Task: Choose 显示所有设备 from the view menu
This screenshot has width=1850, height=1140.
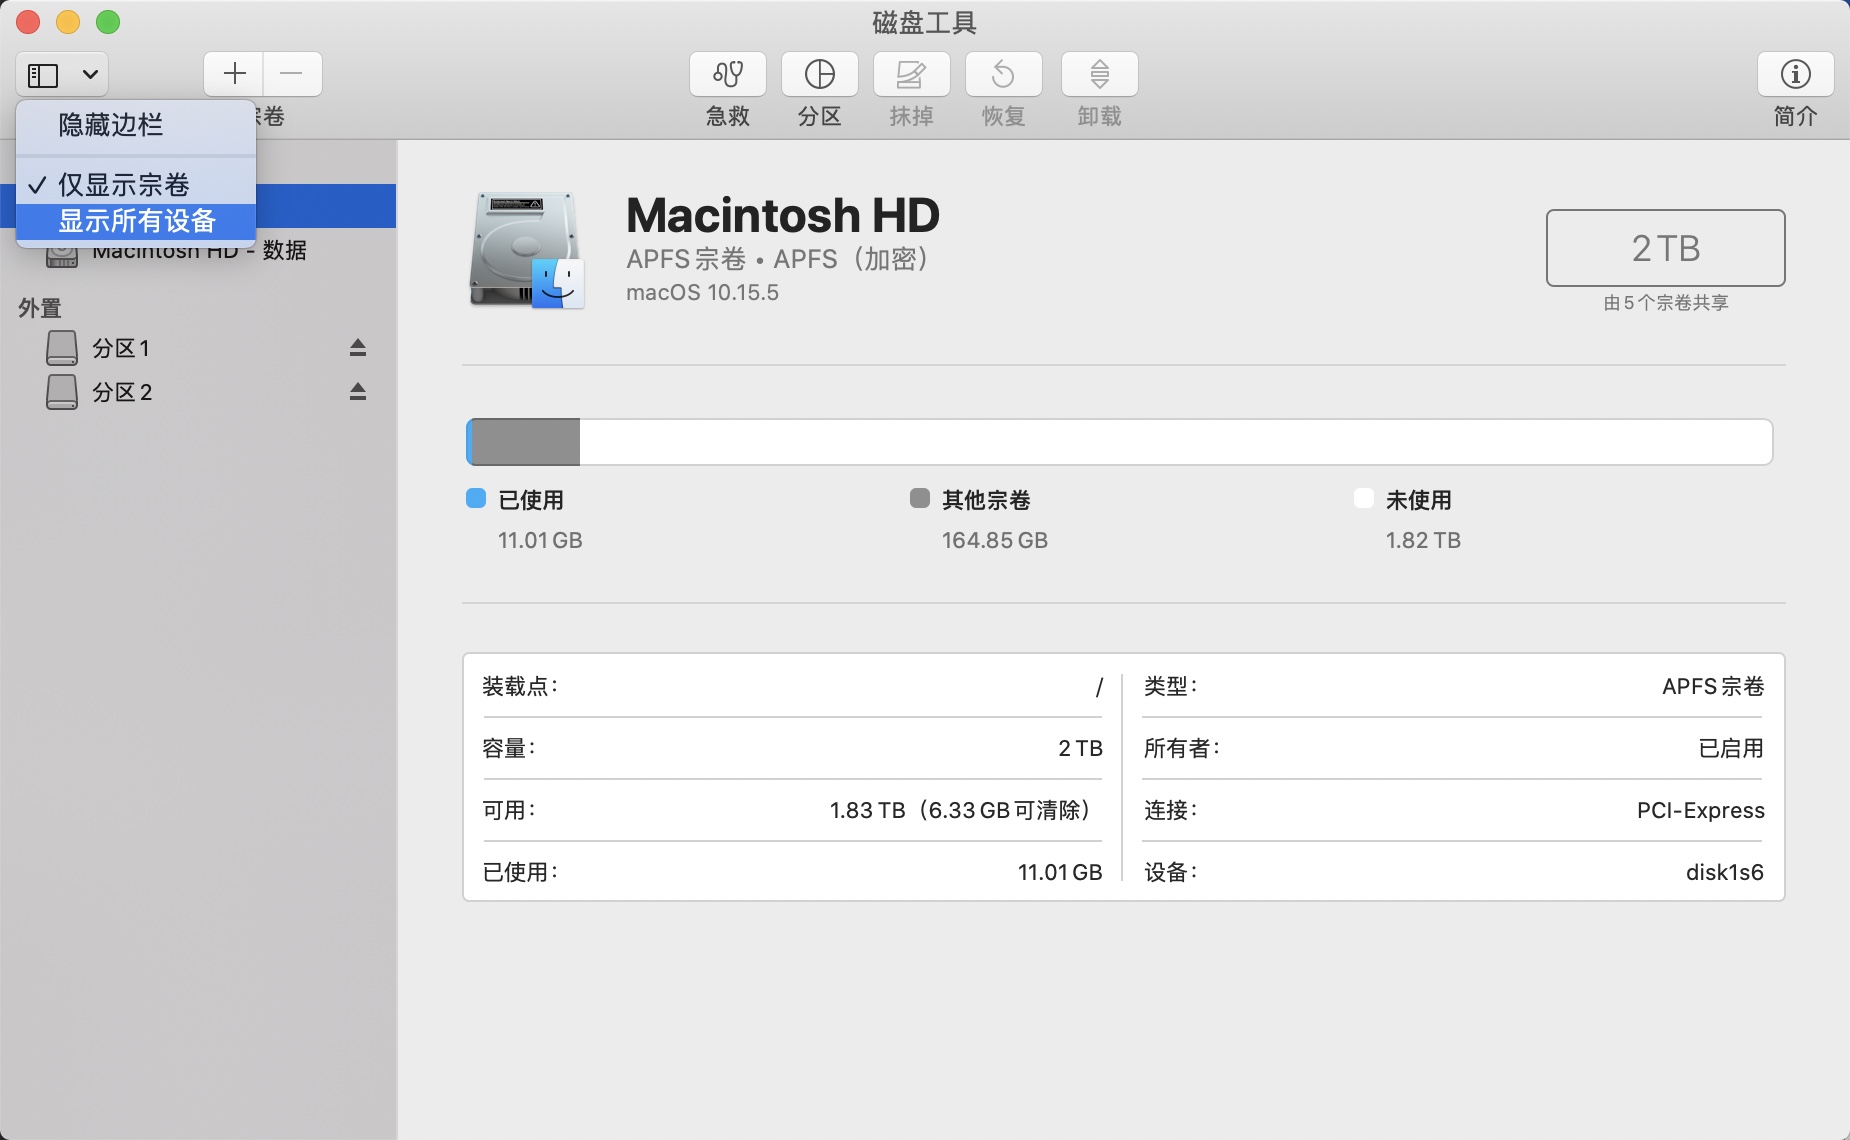Action: pos(137,221)
